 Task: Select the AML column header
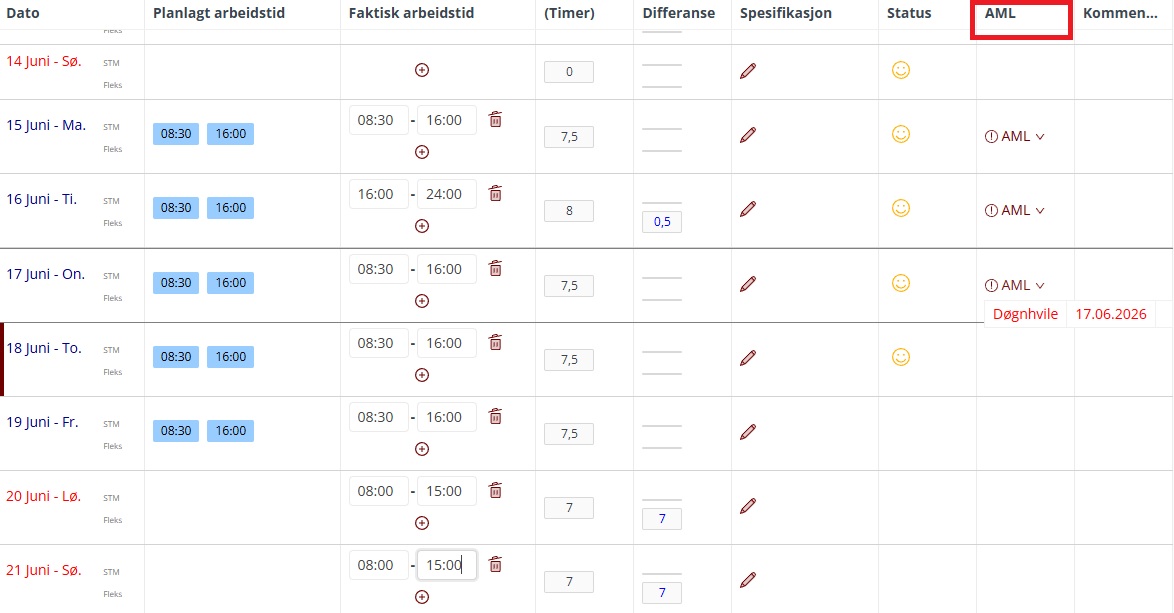coord(1000,13)
